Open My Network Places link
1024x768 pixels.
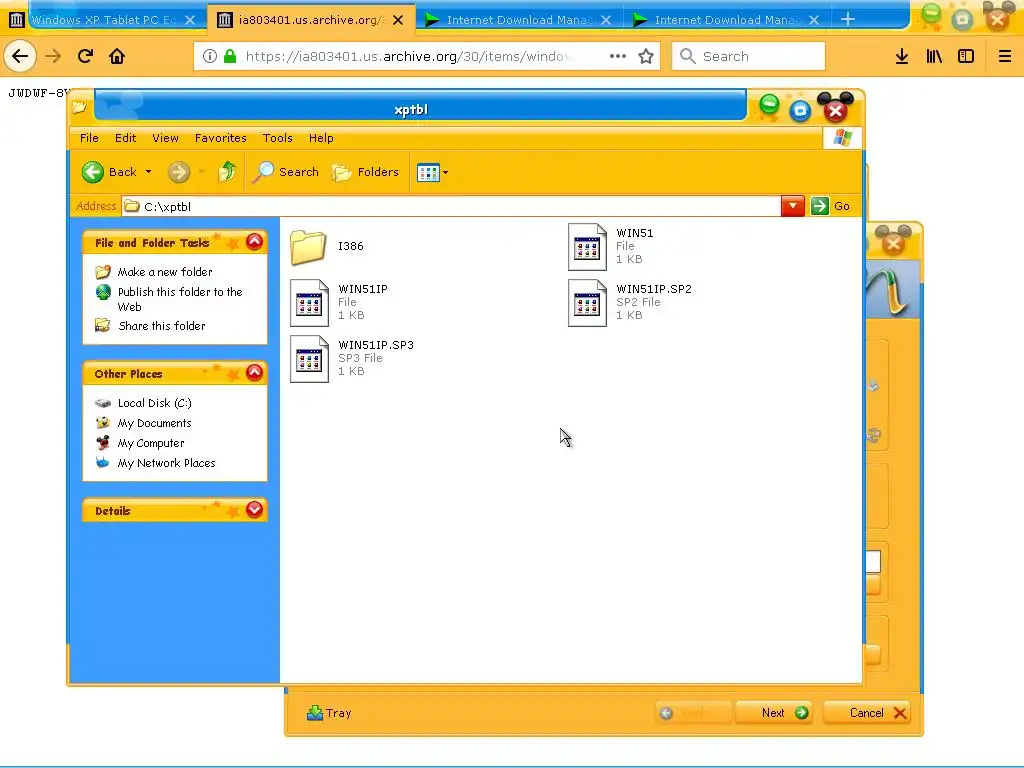pyautogui.click(x=166, y=463)
